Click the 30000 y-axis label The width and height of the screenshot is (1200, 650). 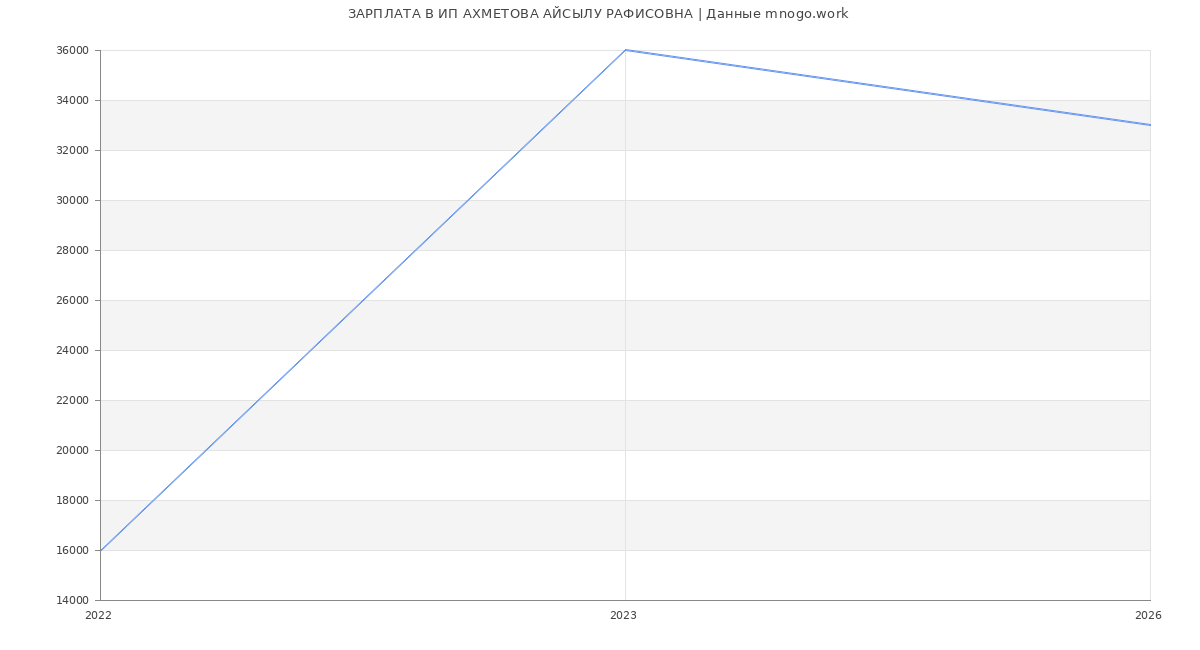[x=72, y=201]
